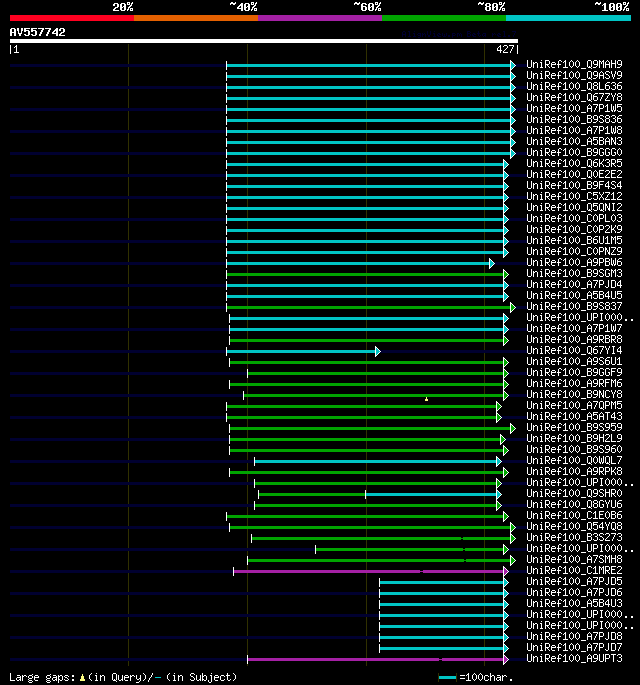
Task: Pick the UniRef100_A9S6U1 hit name
Action: click(x=574, y=361)
